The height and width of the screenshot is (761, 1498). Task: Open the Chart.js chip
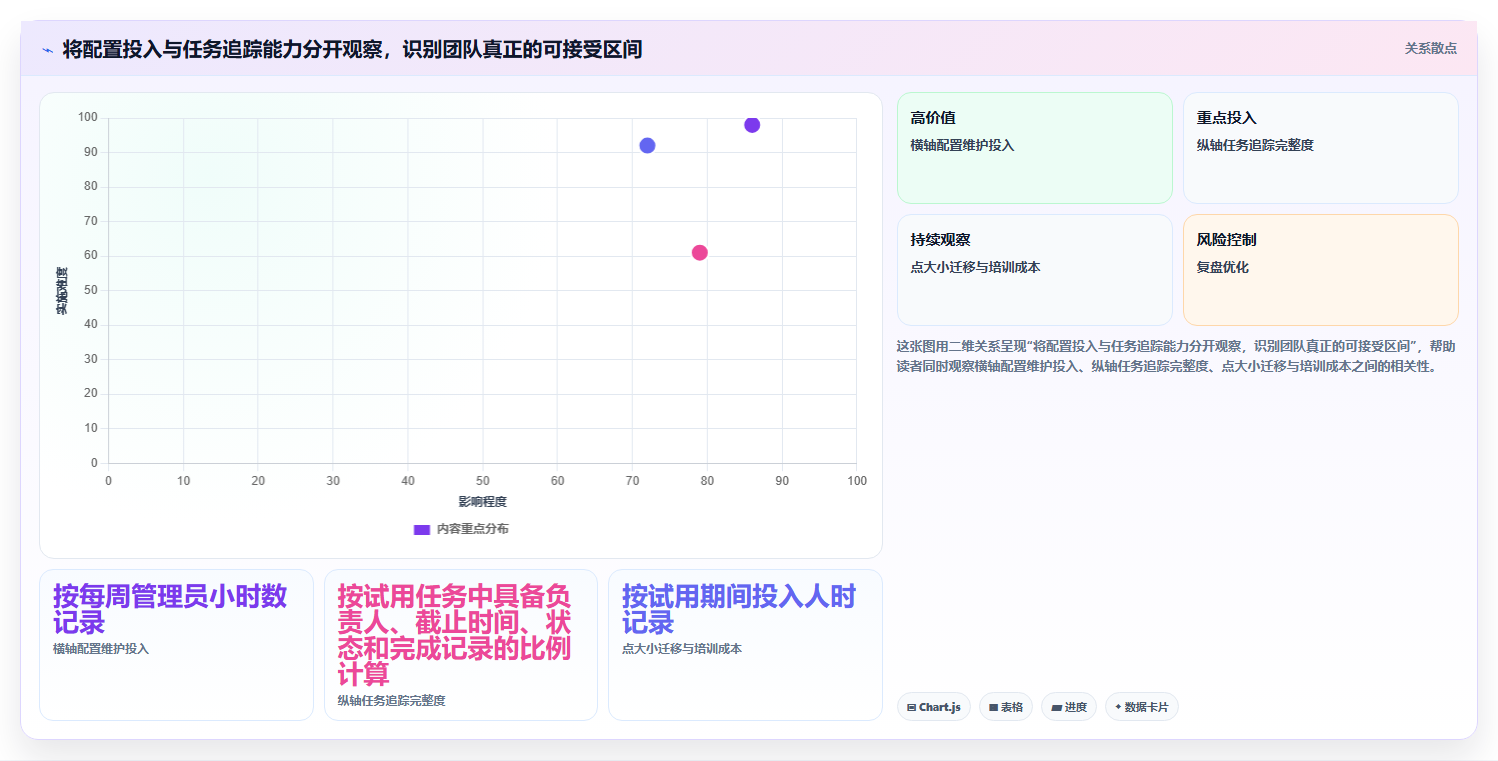pyautogui.click(x=933, y=707)
